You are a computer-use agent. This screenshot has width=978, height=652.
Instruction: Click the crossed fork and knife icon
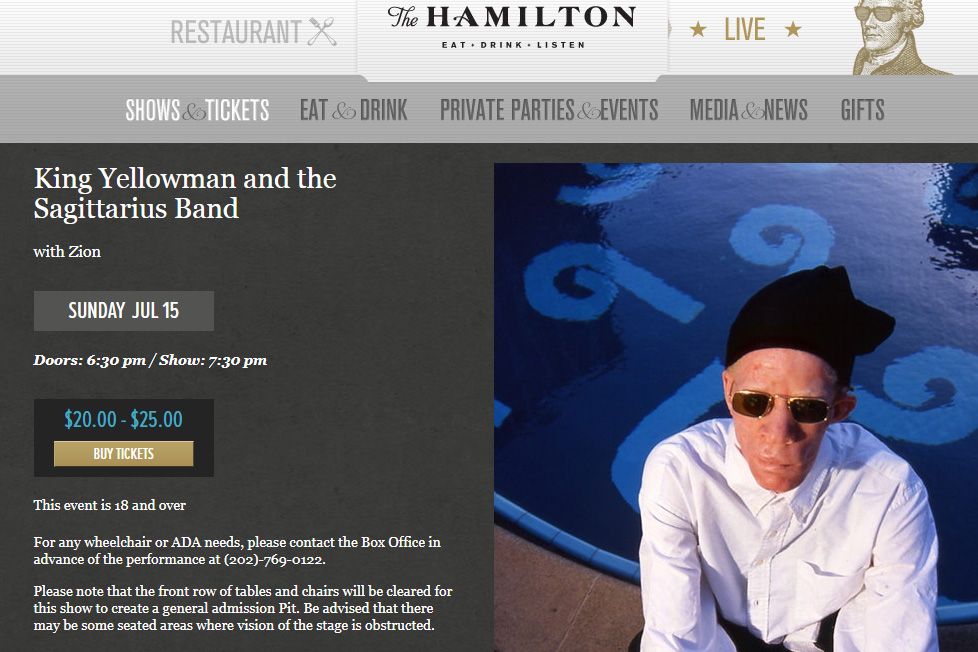322,32
